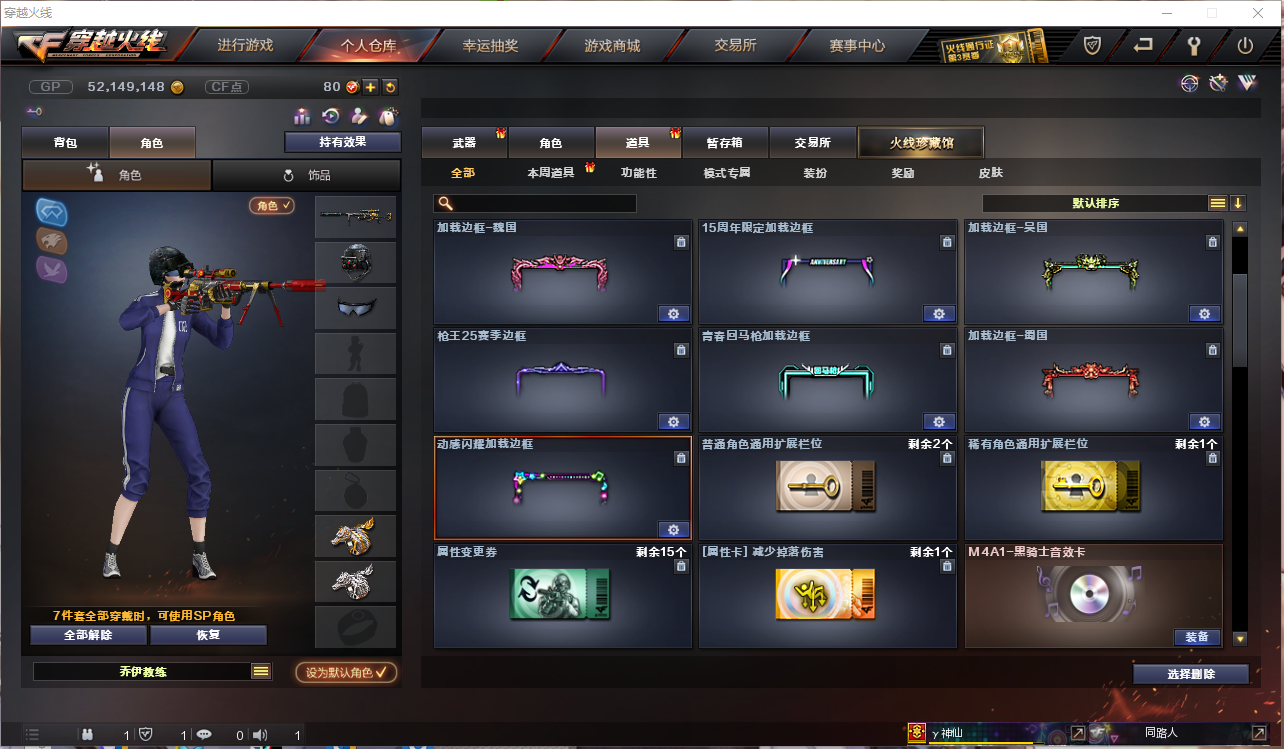Click the 全部解除 button
Image resolution: width=1284 pixels, height=749 pixels.
click(88, 635)
